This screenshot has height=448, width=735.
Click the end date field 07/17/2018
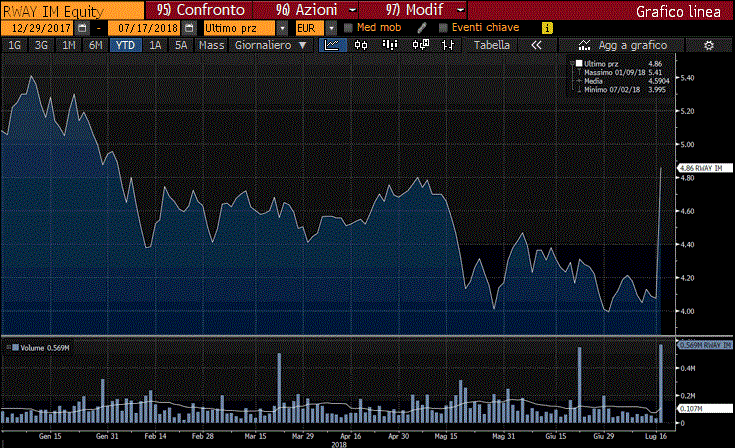(144, 28)
